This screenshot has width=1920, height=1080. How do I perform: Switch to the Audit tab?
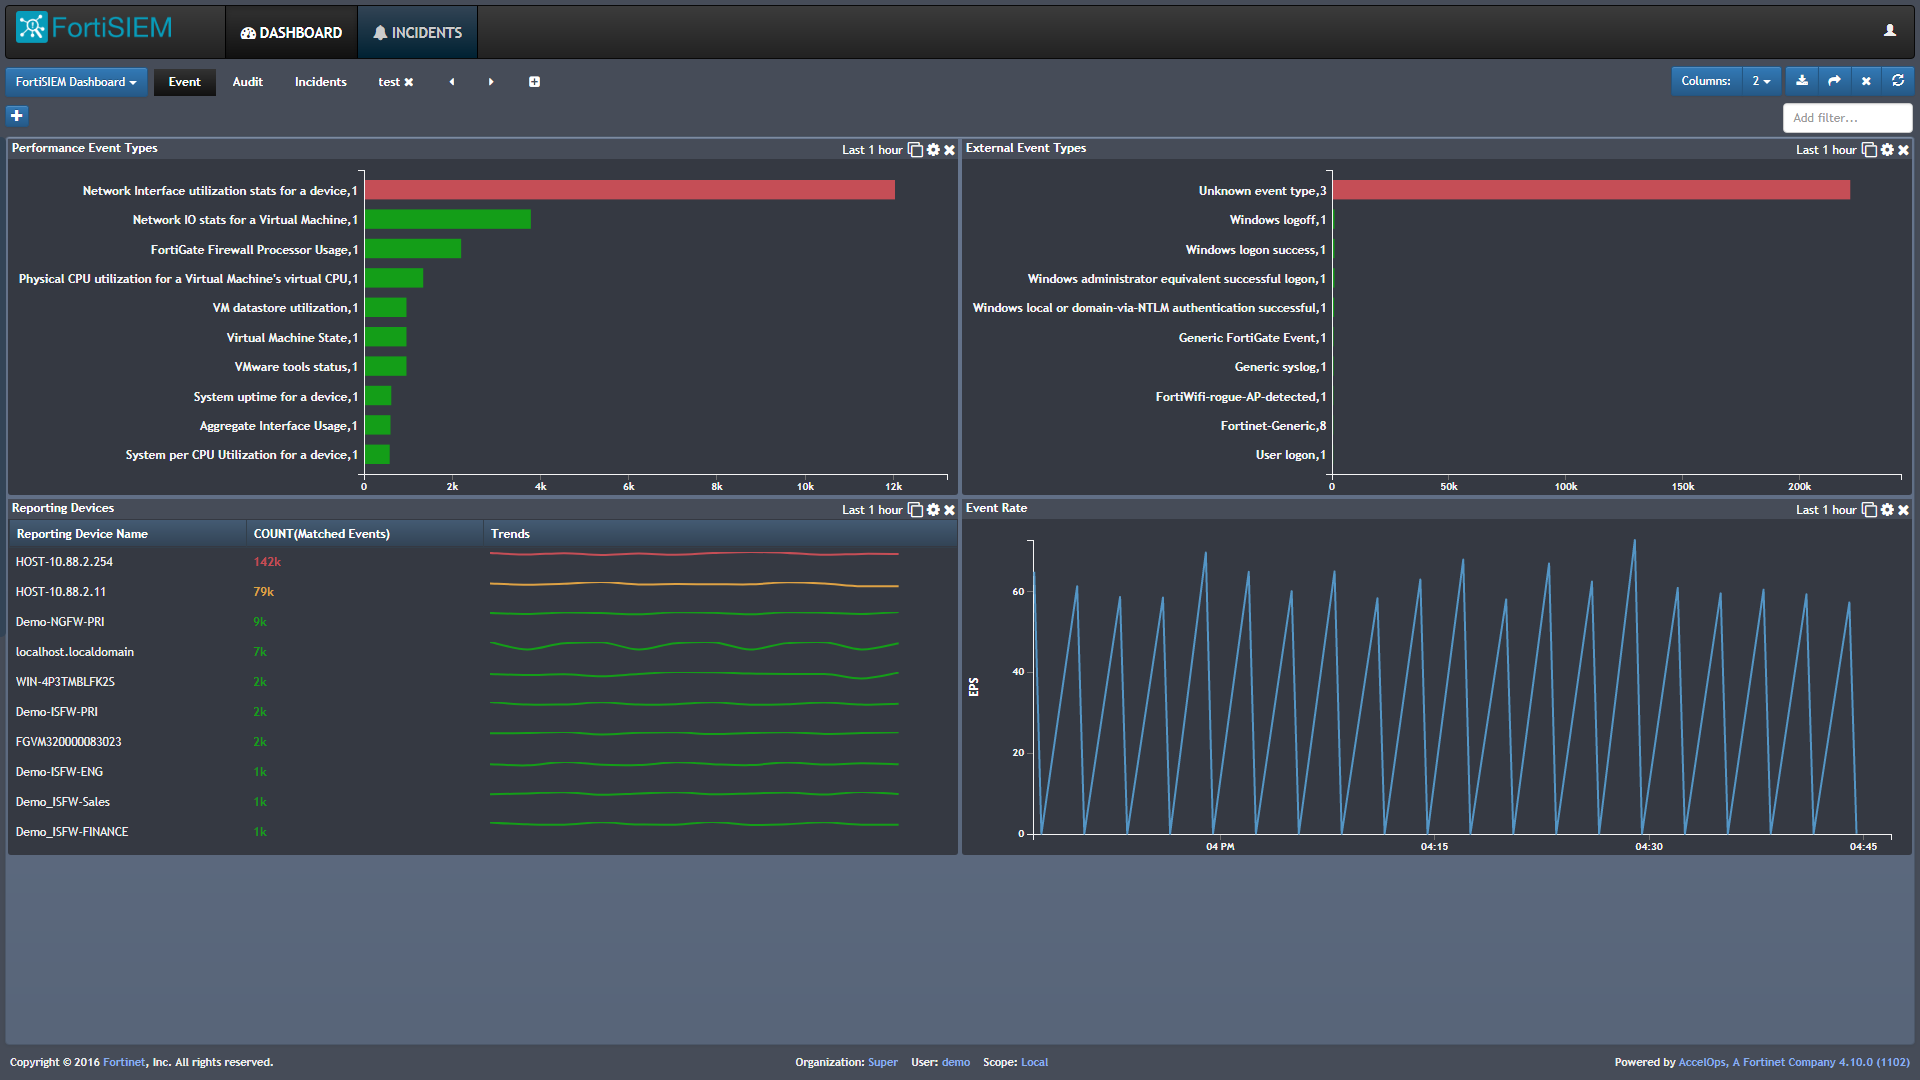[247, 82]
